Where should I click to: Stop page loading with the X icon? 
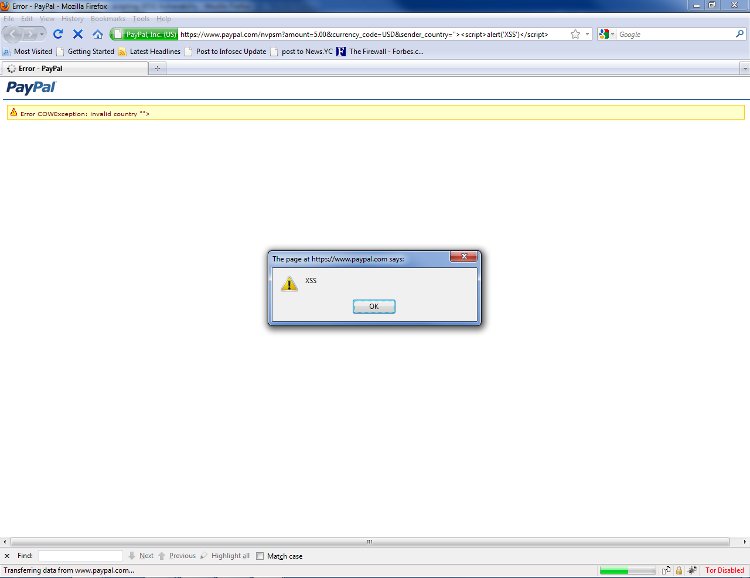[77, 34]
